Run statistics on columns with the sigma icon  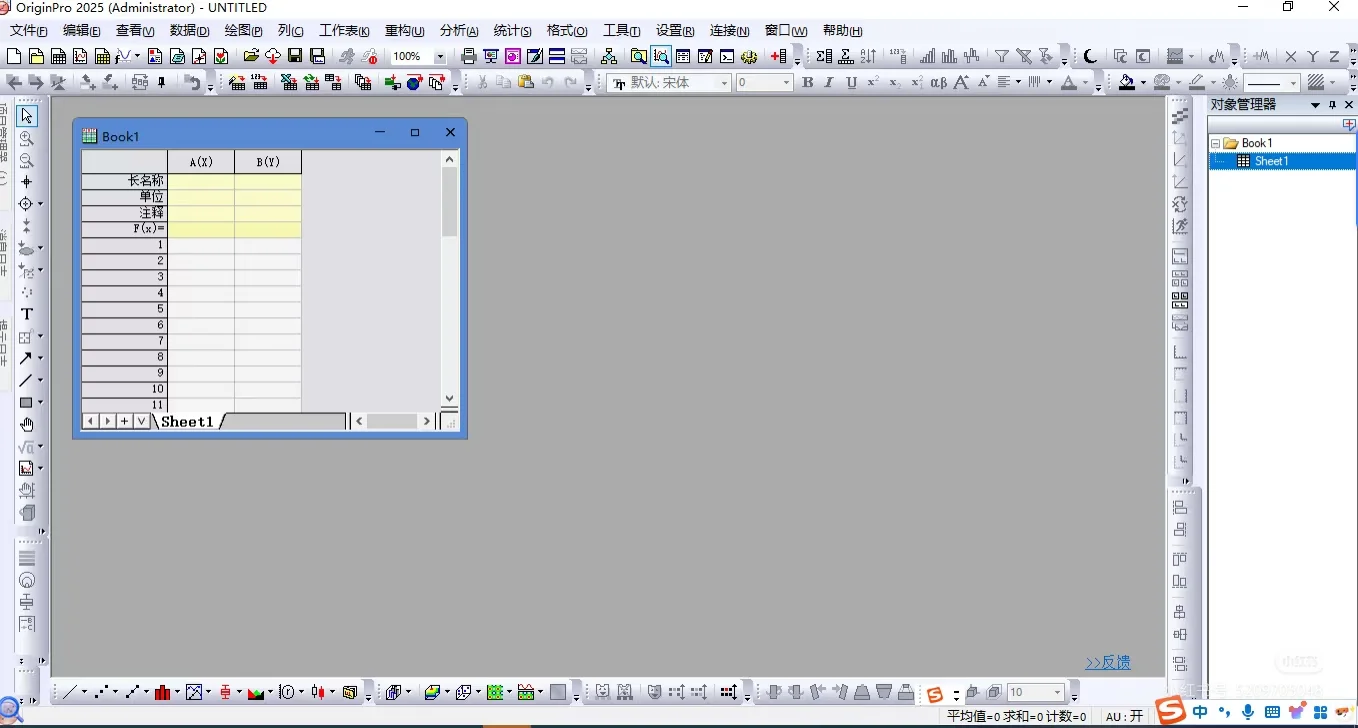point(823,57)
